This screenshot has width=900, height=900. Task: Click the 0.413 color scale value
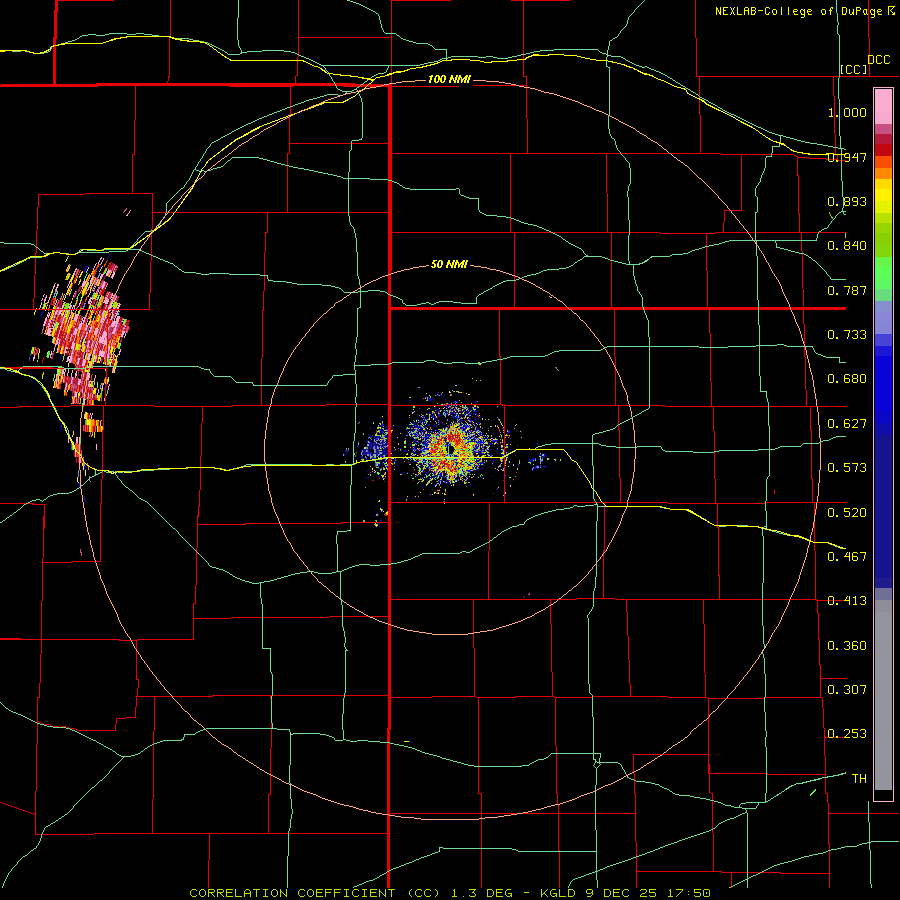click(x=847, y=601)
